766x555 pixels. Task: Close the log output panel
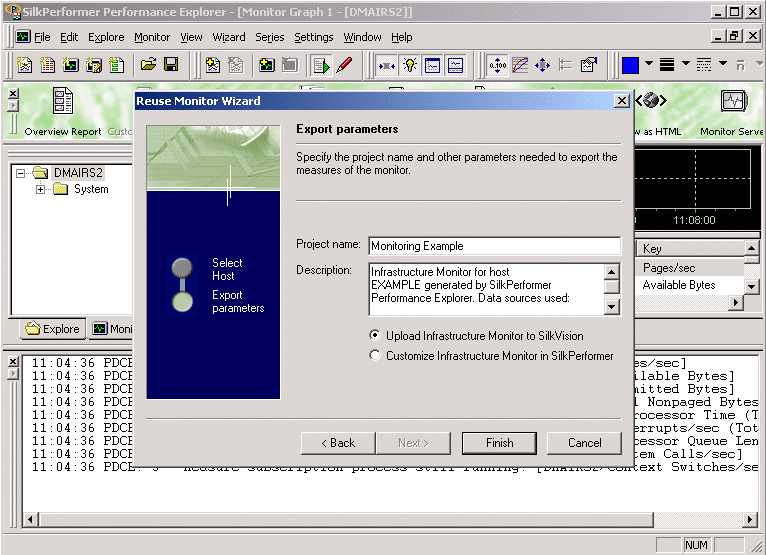click(x=14, y=362)
